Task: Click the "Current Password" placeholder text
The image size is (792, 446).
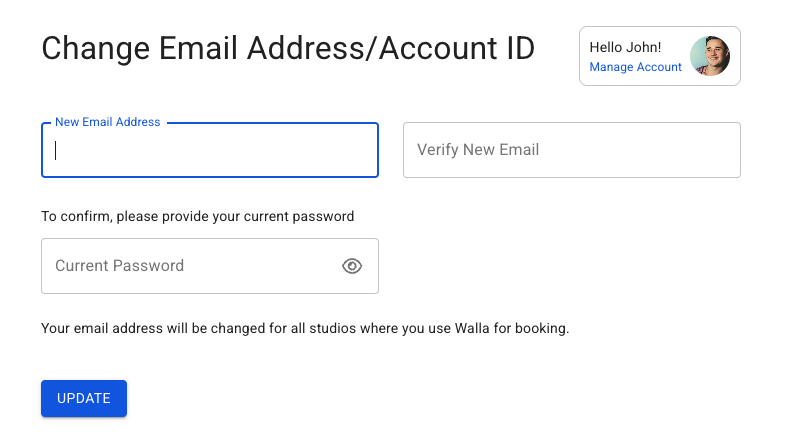Action: pos(119,266)
